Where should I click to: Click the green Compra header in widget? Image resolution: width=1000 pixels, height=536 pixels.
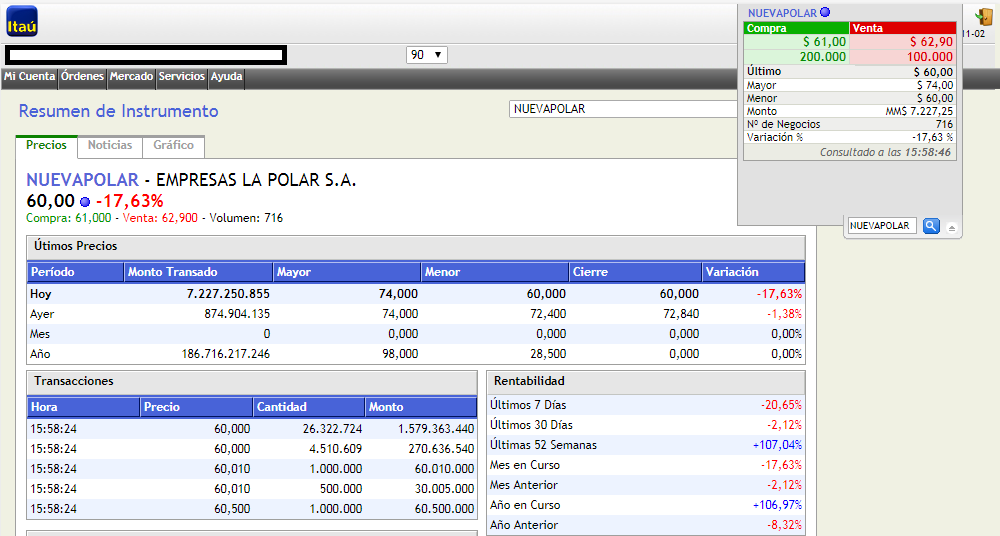[796, 28]
